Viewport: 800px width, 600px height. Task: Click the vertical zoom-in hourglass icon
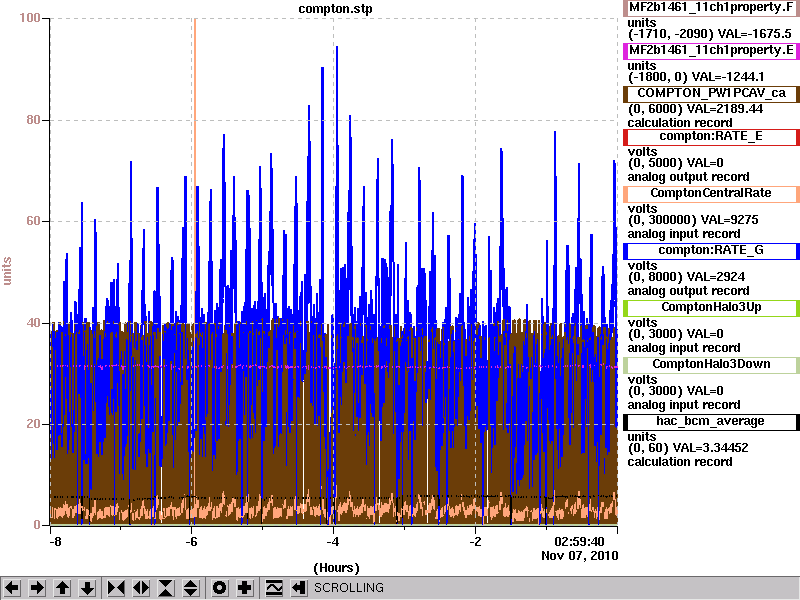166,588
